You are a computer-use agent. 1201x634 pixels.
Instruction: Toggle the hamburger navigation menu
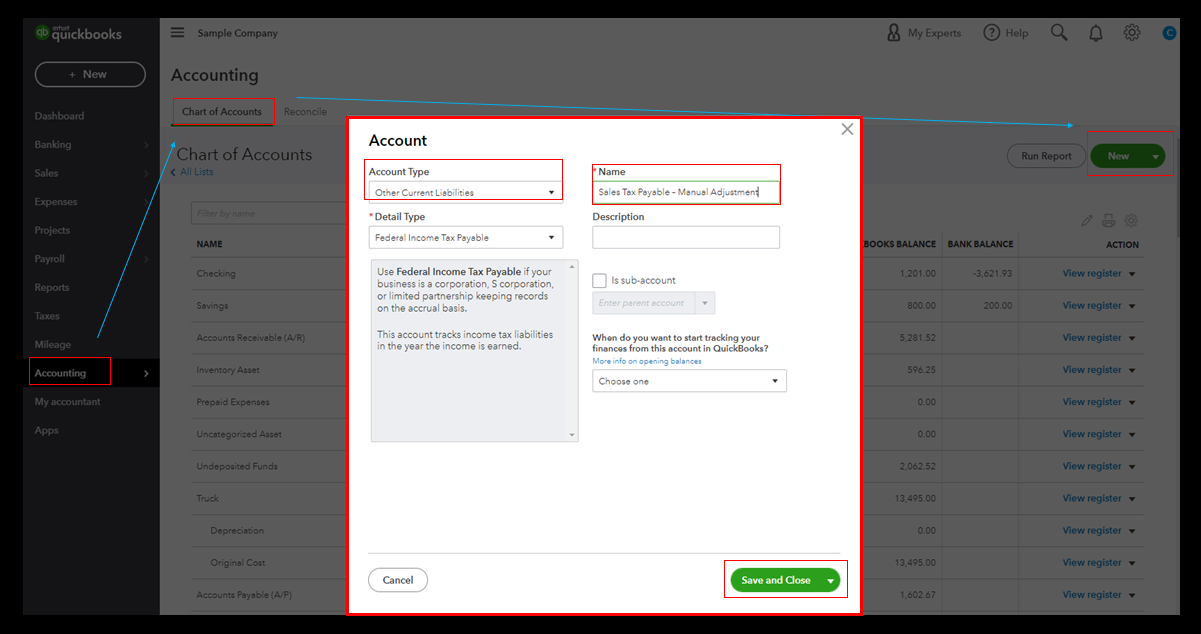pyautogui.click(x=178, y=32)
